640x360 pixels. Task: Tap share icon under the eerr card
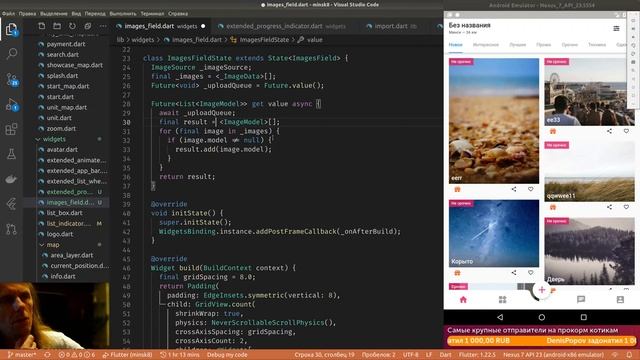click(x=513, y=189)
